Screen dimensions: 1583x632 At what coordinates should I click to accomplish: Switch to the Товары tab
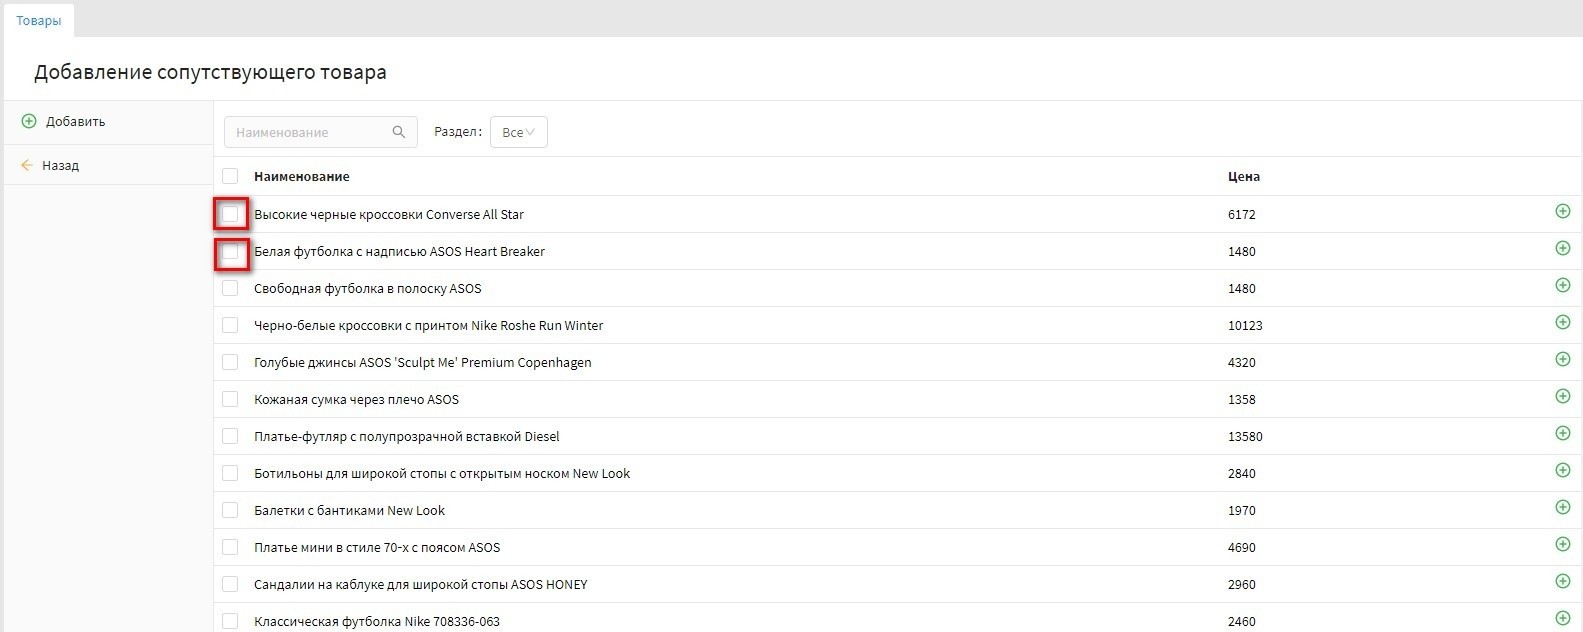point(38,20)
